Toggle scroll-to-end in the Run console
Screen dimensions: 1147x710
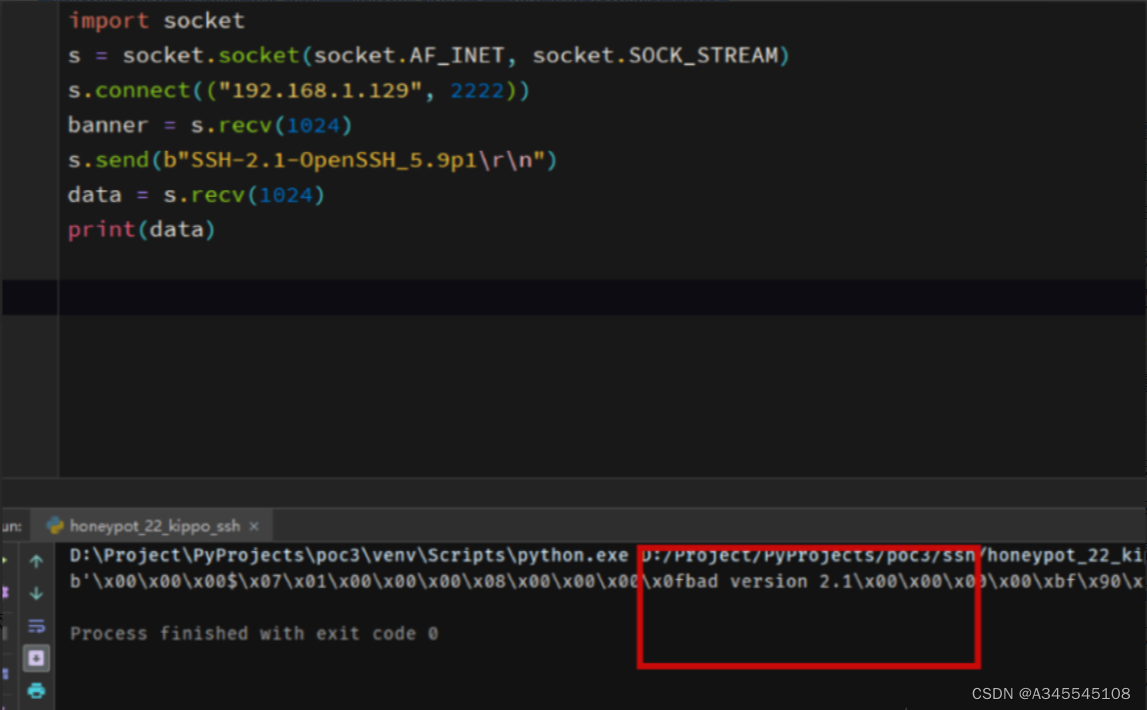point(36,658)
